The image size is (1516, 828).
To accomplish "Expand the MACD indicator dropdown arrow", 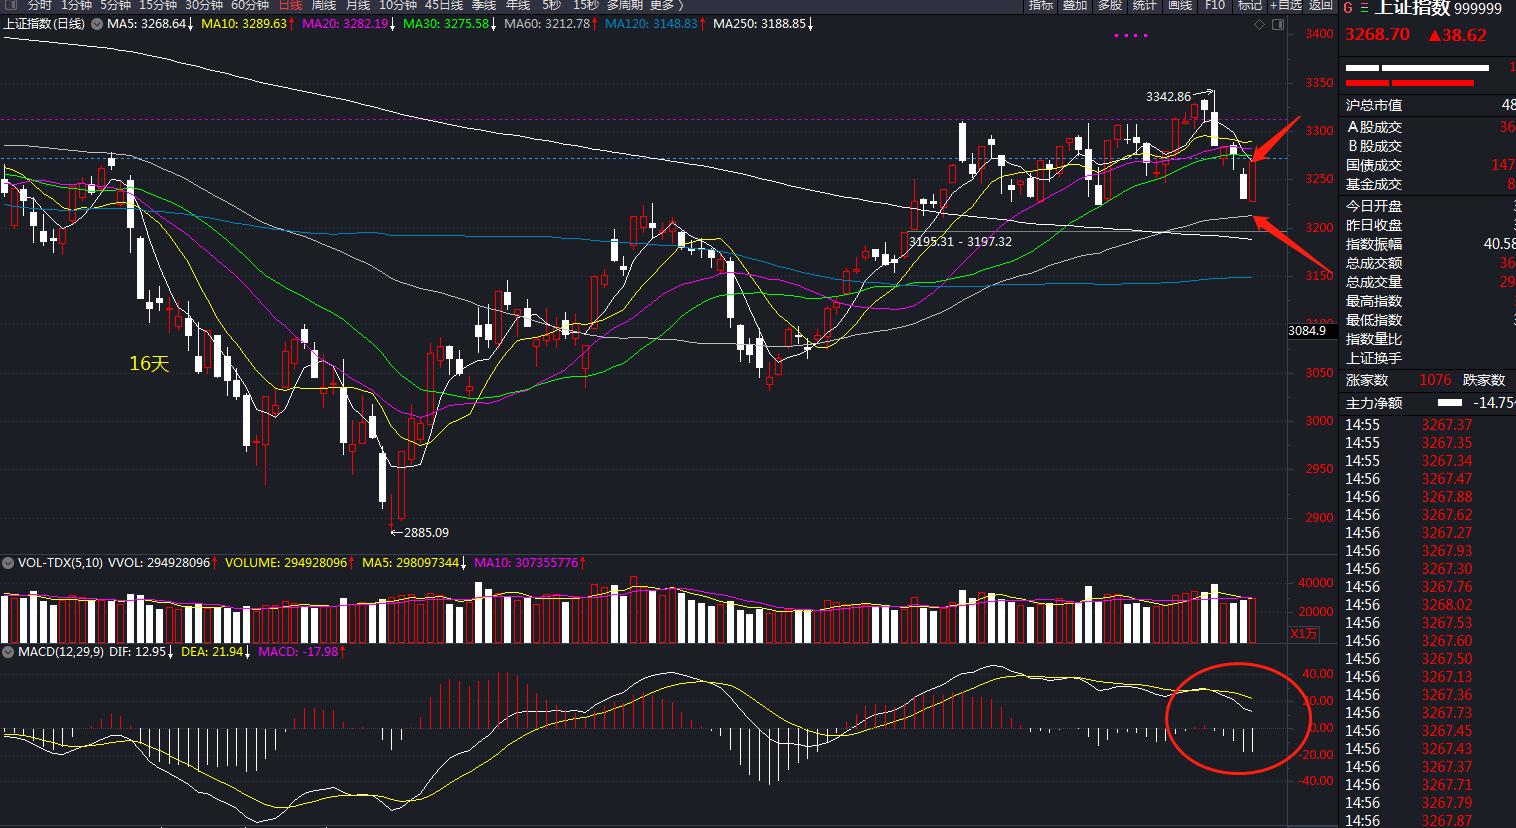I will (x=10, y=652).
